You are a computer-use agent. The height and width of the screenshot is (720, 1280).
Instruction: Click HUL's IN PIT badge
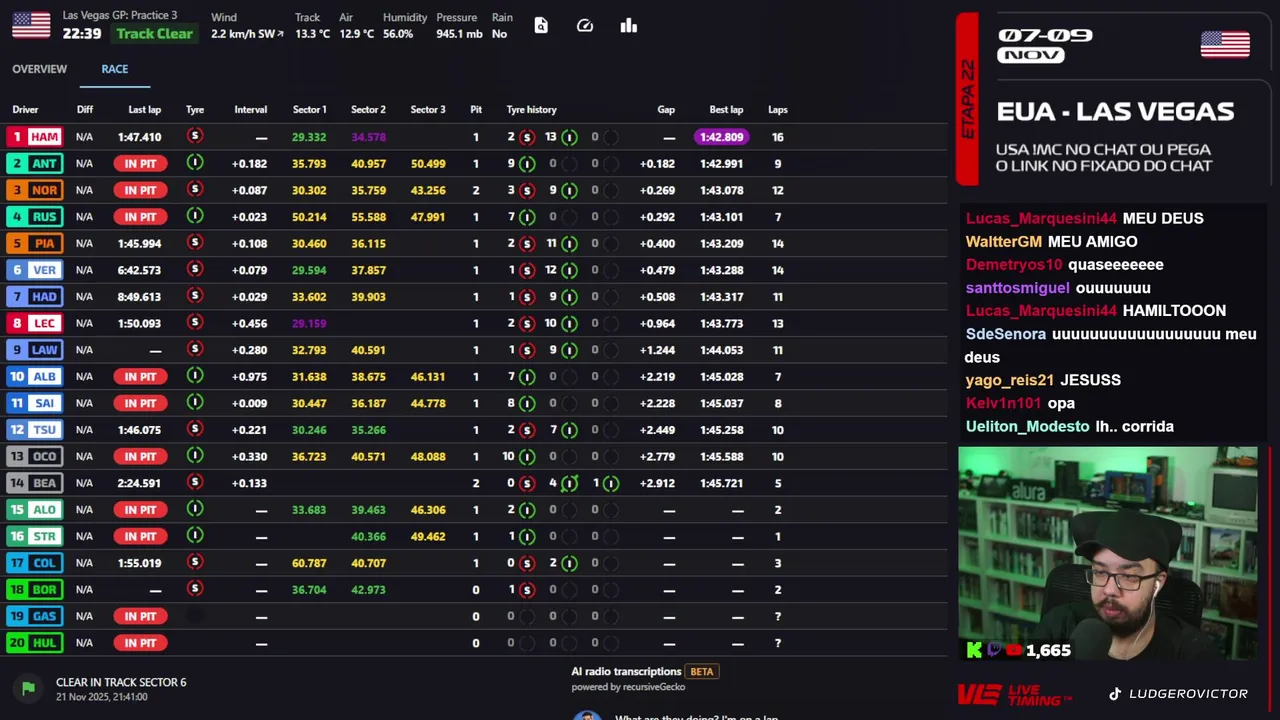(140, 642)
